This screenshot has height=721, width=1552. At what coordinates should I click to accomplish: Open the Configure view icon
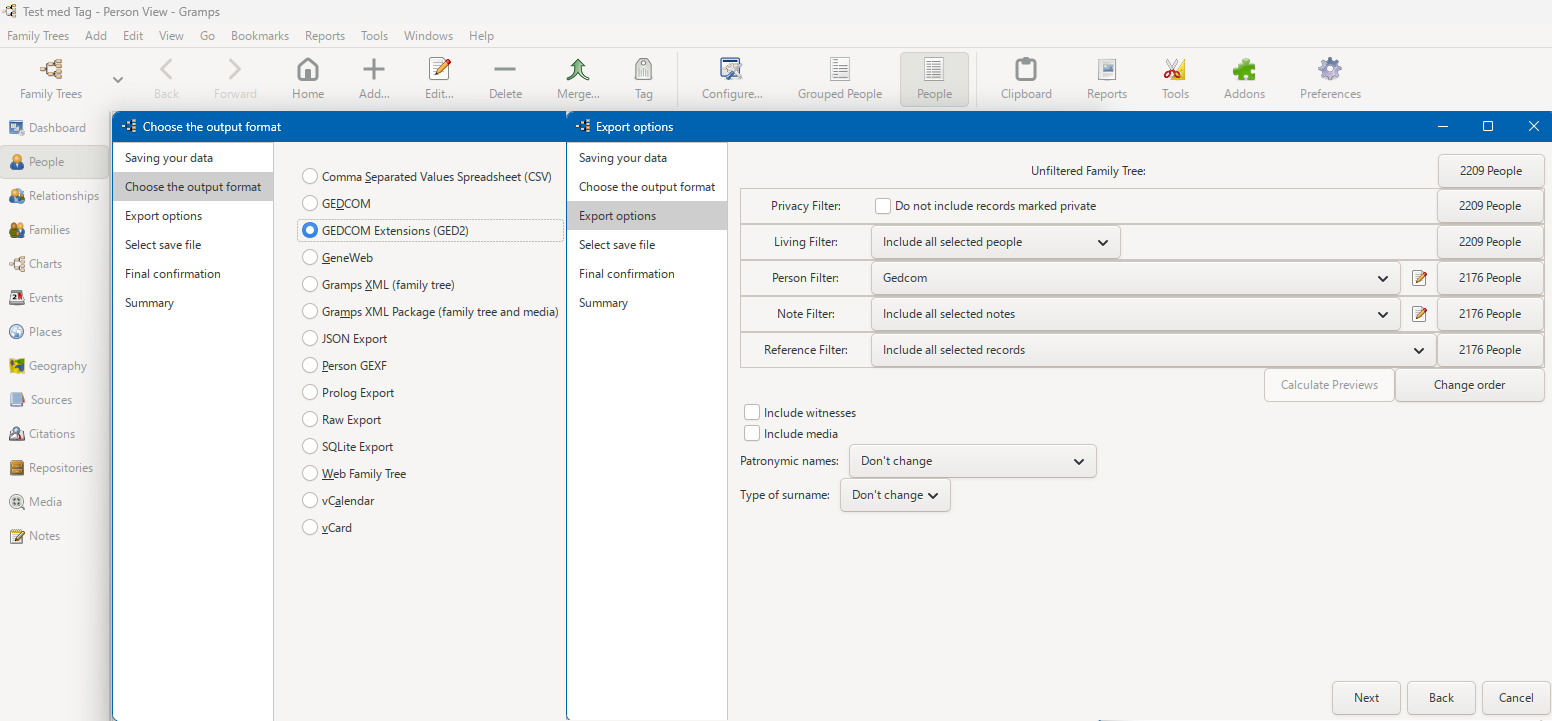[732, 69]
